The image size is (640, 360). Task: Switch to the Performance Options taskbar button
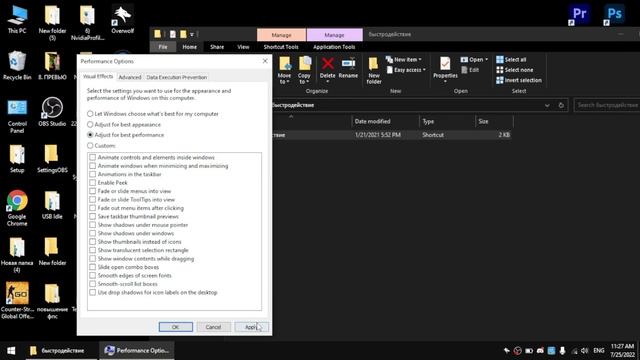[x=136, y=351]
